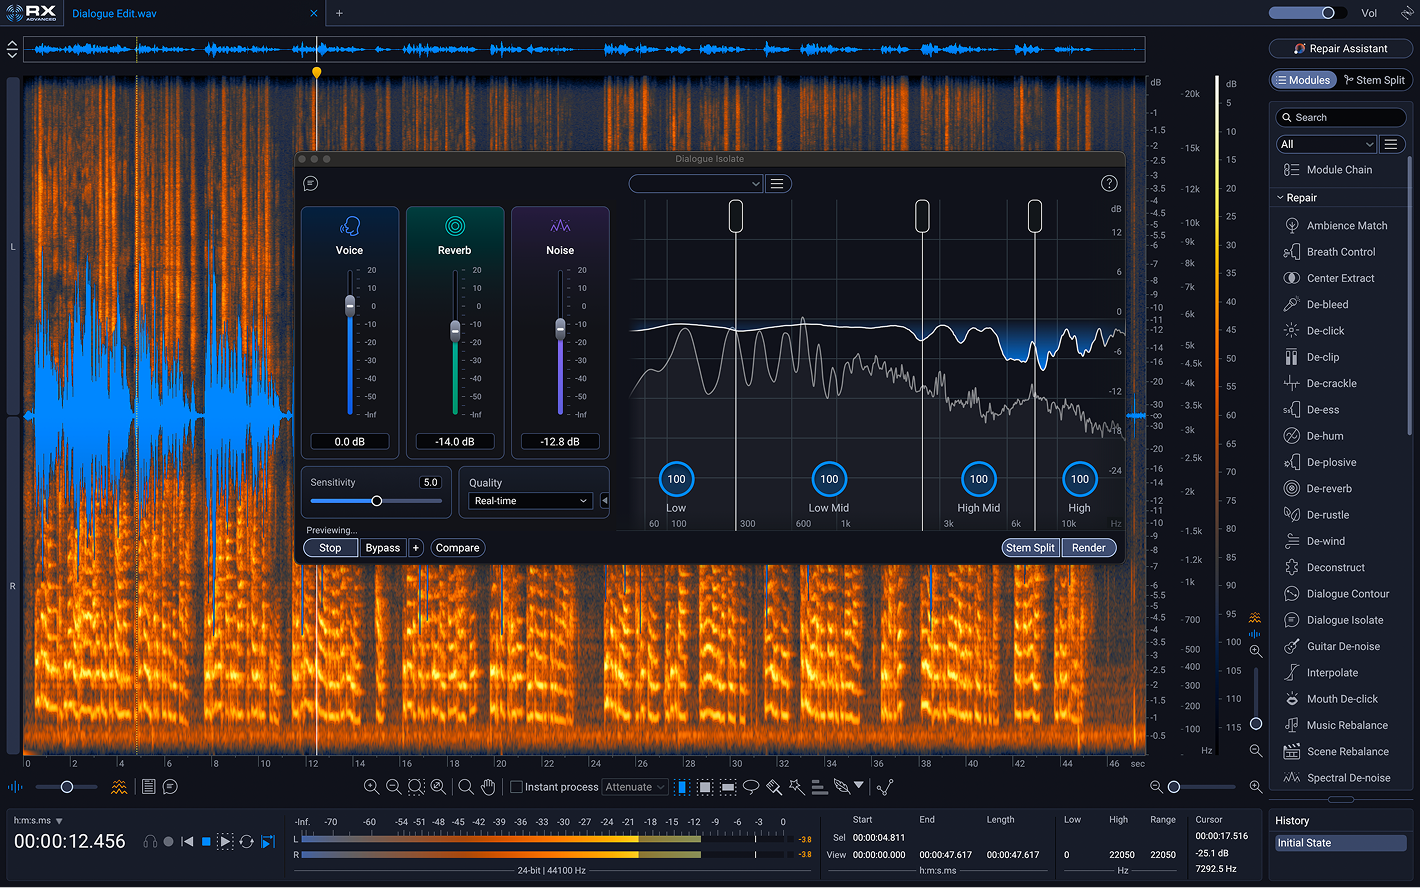Open the Ambience Match module
Viewport: 1420px width, 888px height.
click(1337, 226)
